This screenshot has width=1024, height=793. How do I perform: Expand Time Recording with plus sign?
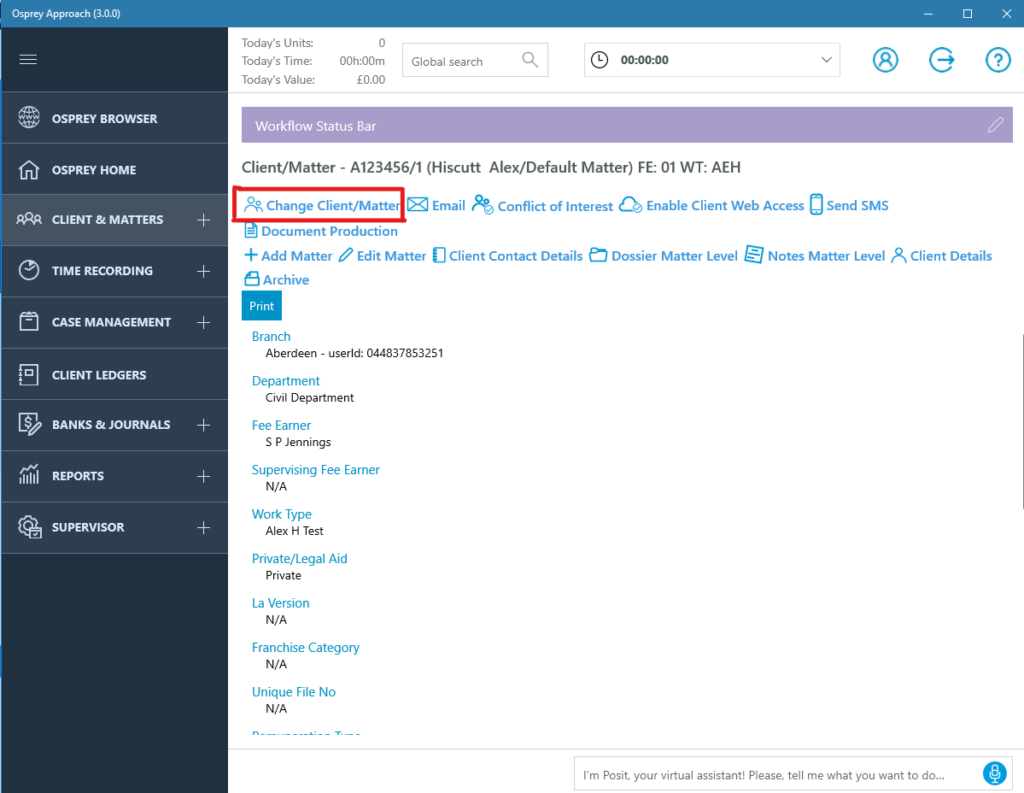click(204, 271)
